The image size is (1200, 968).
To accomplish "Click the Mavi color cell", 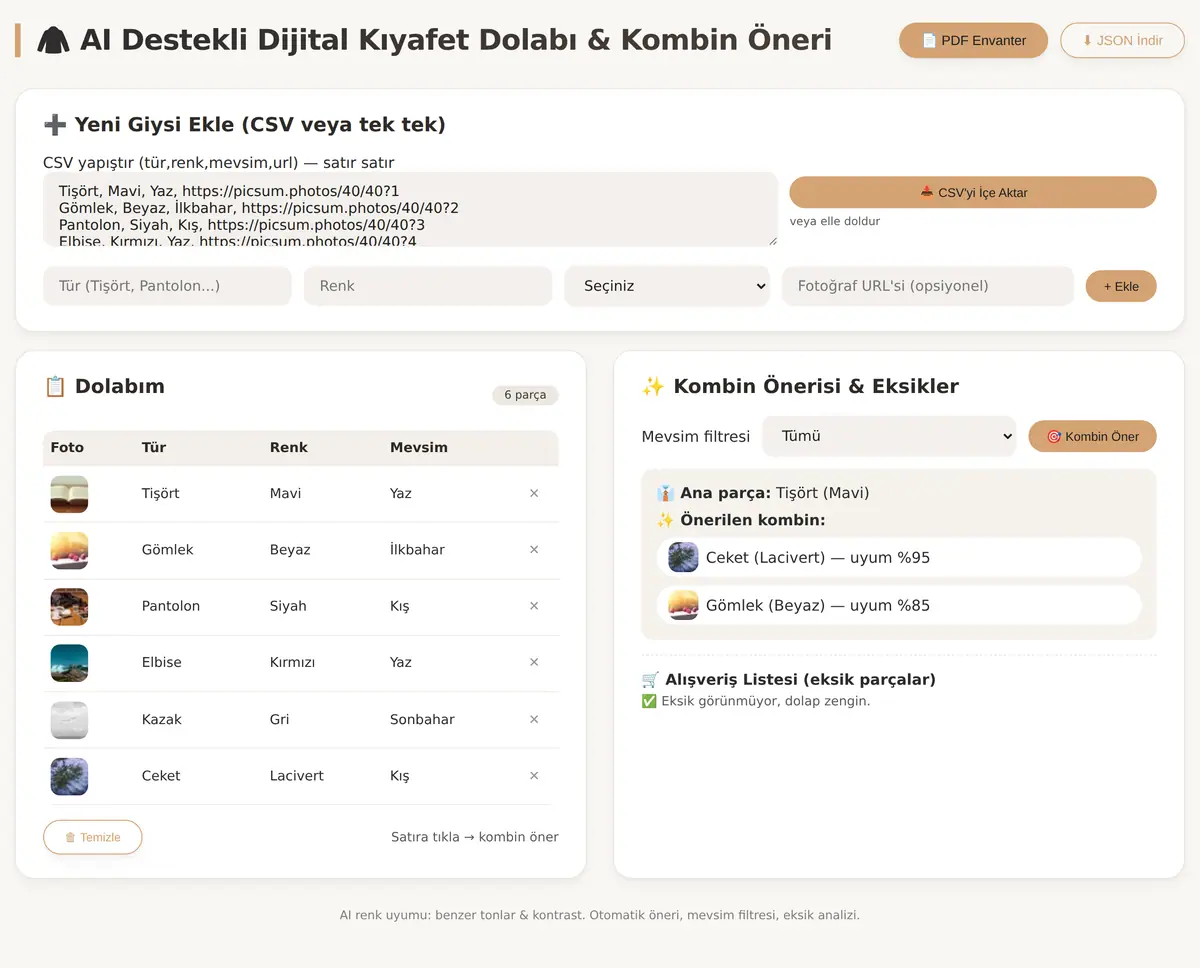I will pos(286,493).
